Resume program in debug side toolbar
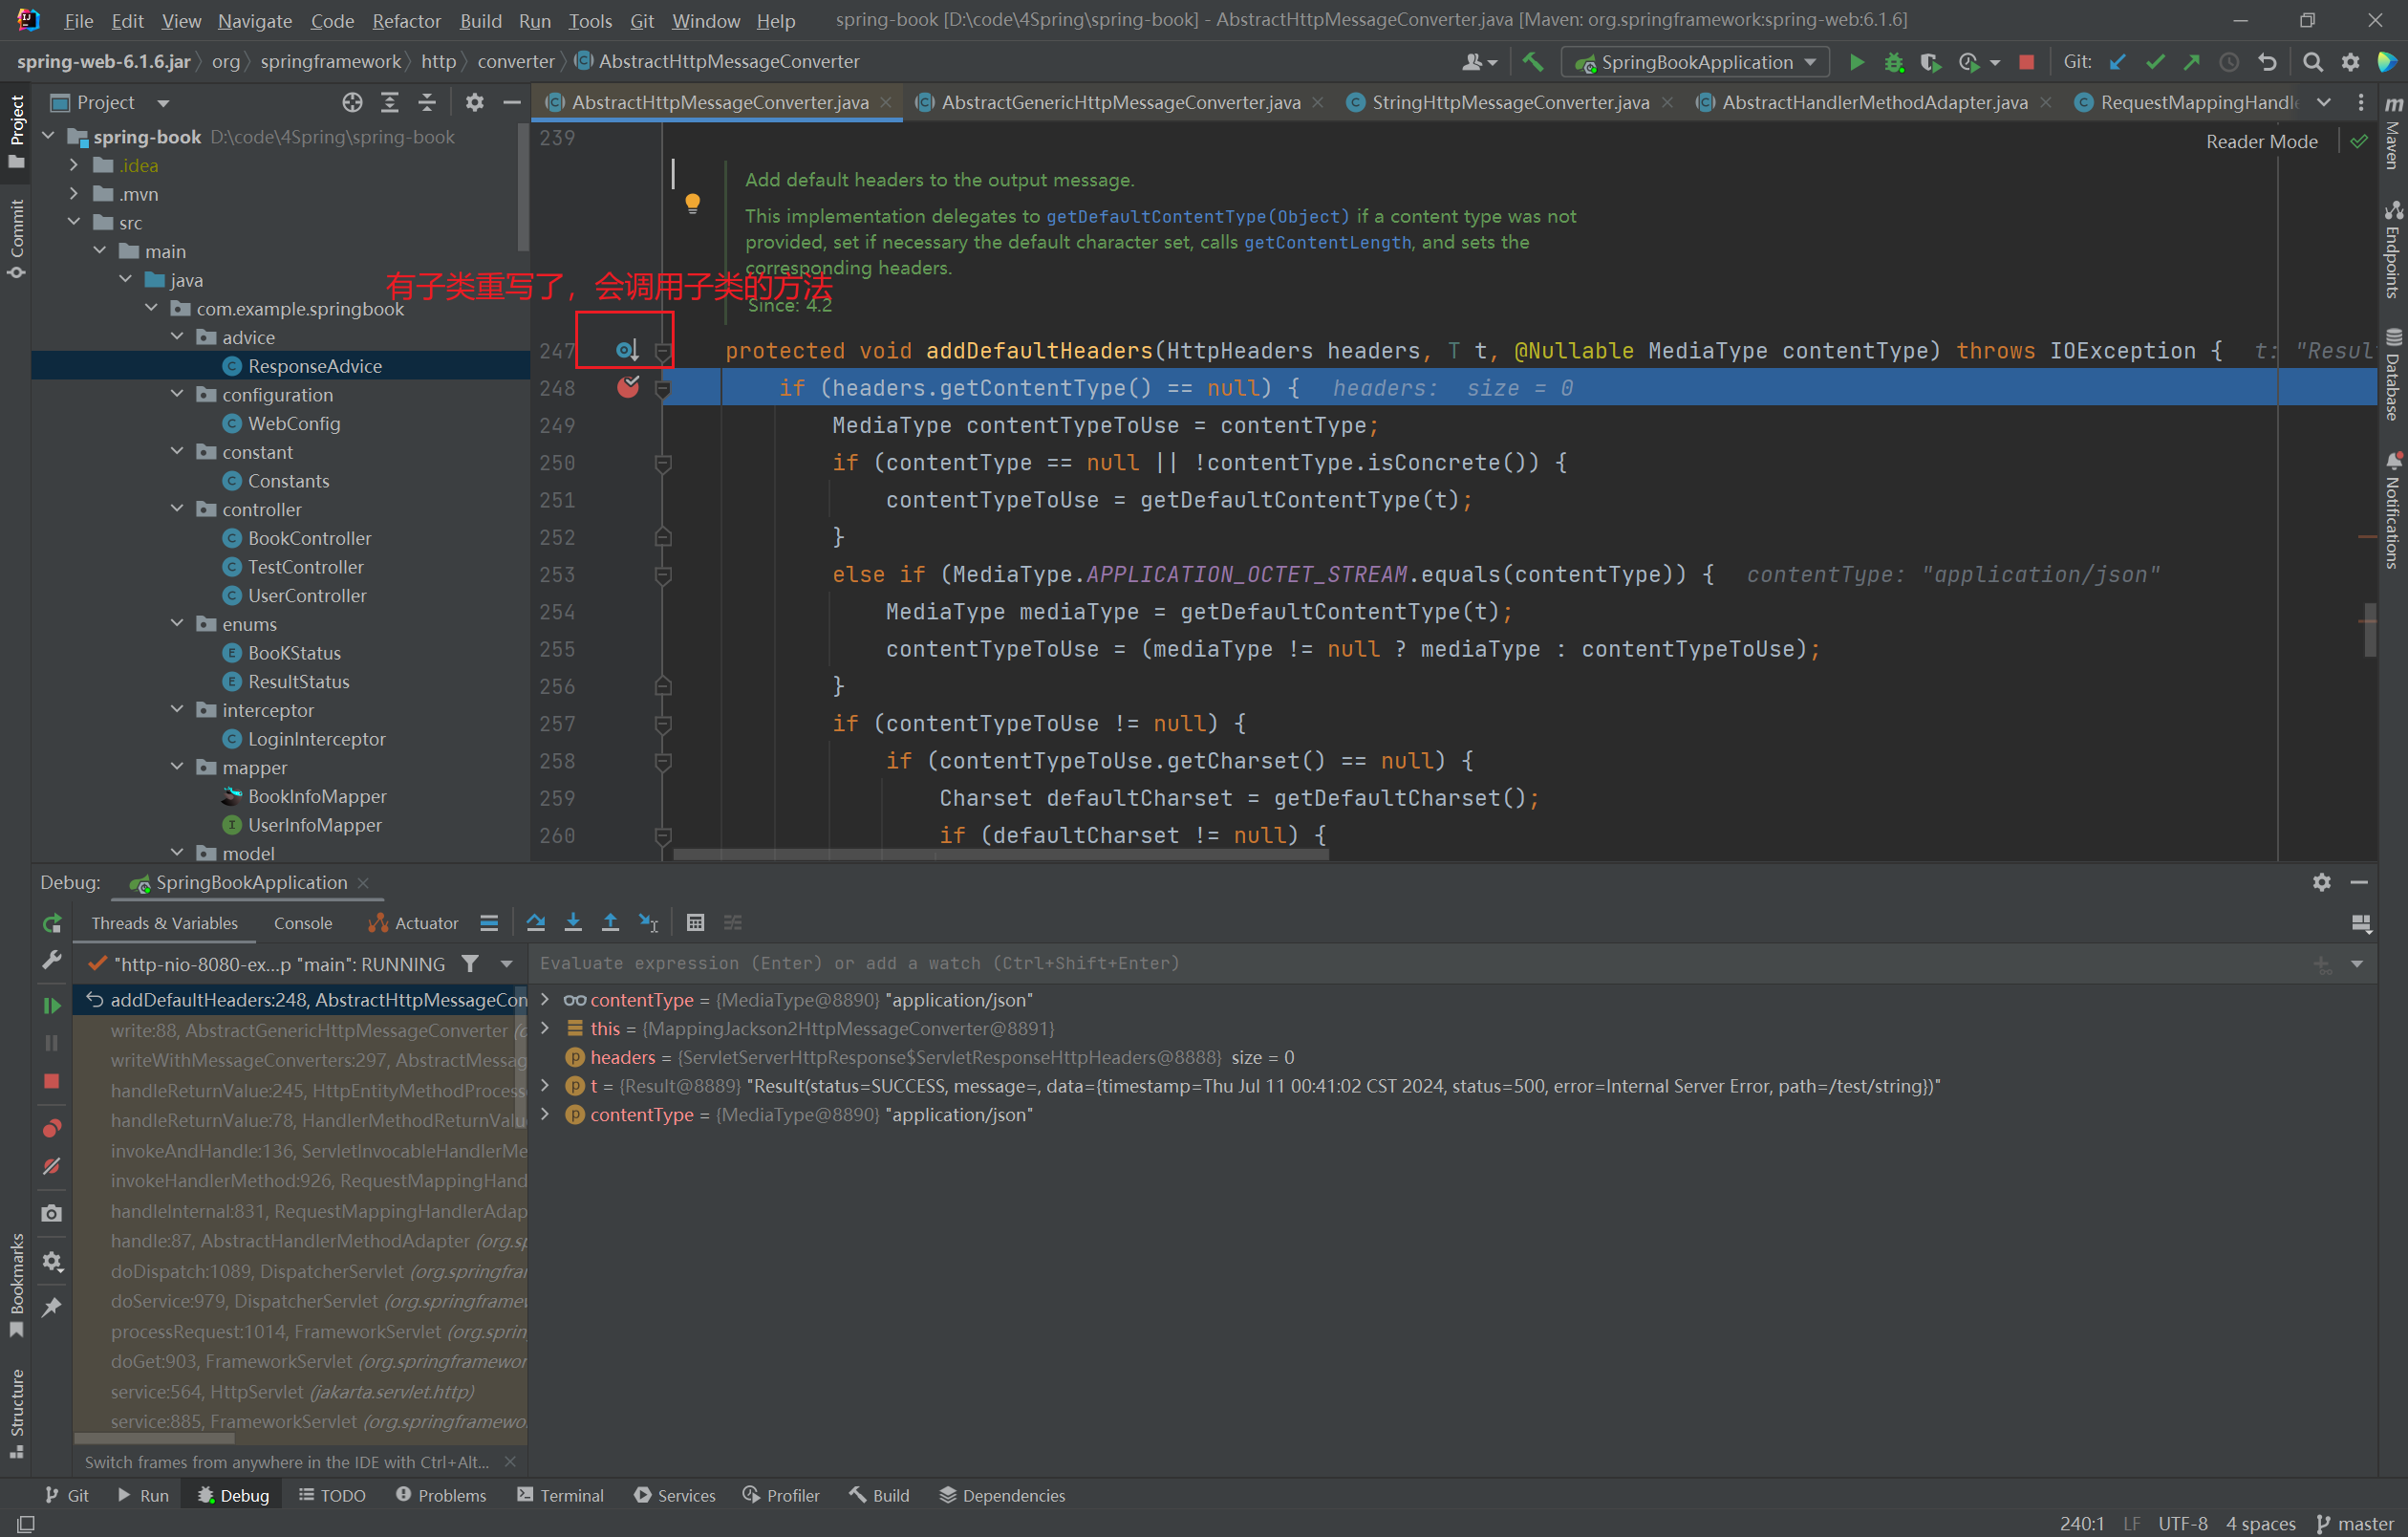The height and width of the screenshot is (1537, 2408). pos(52,1005)
